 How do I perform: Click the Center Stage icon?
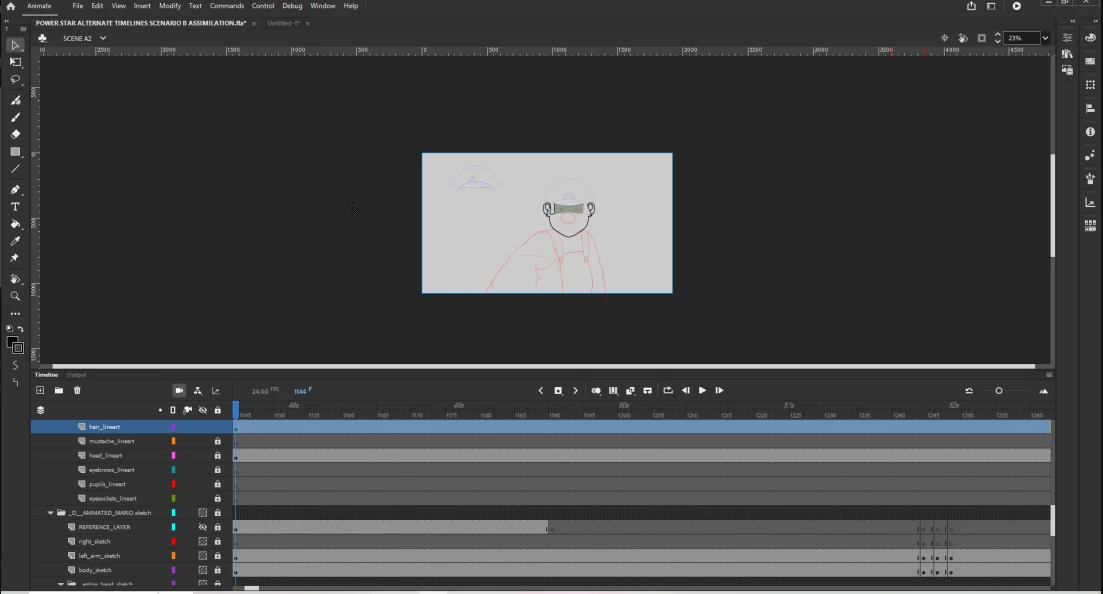[x=945, y=38]
